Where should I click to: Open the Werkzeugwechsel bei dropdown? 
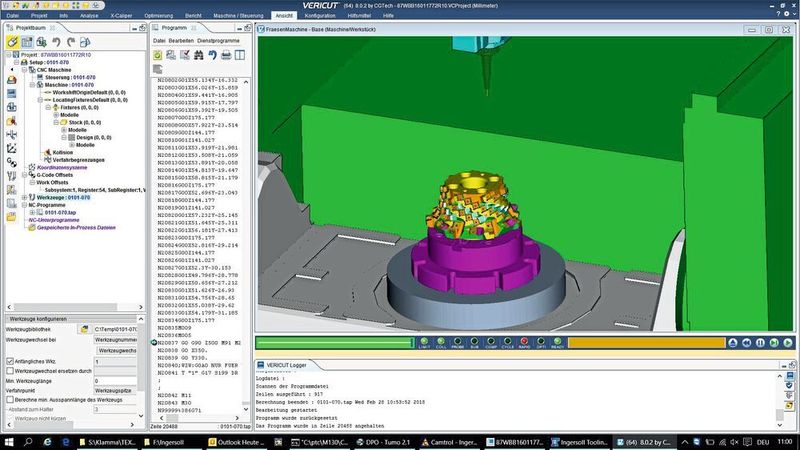tap(115, 339)
